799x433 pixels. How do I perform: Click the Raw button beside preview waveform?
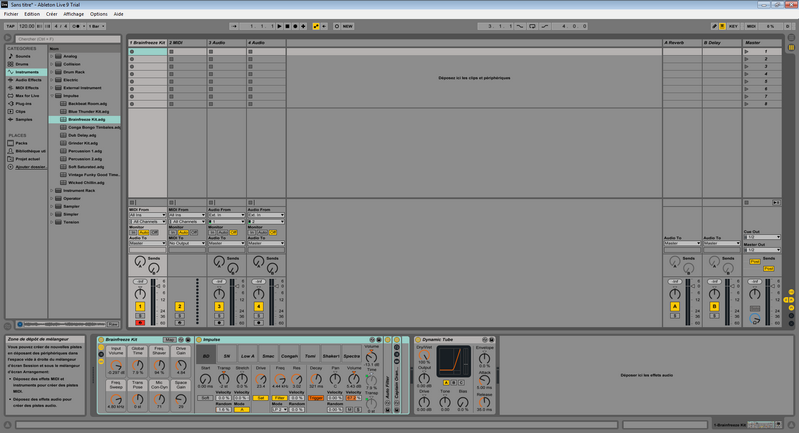113,324
